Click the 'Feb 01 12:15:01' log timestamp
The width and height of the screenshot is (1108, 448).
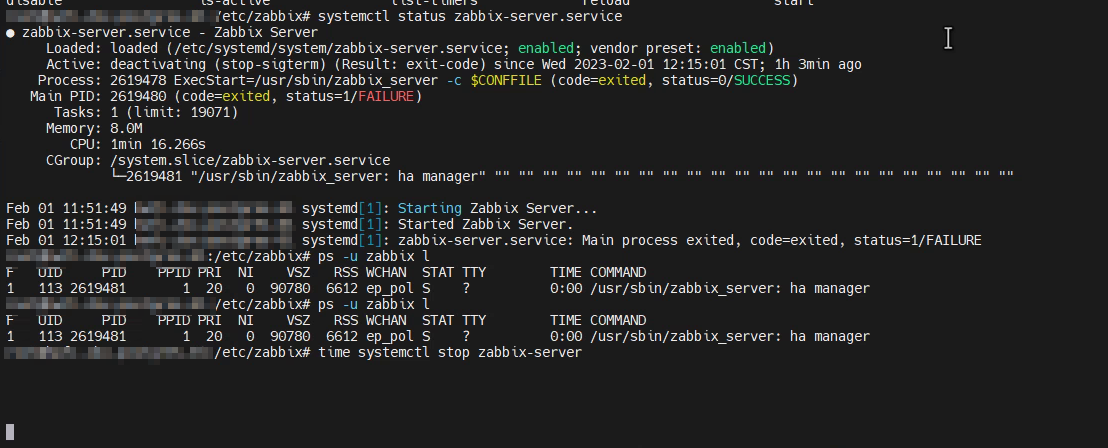pyautogui.click(x=66, y=240)
